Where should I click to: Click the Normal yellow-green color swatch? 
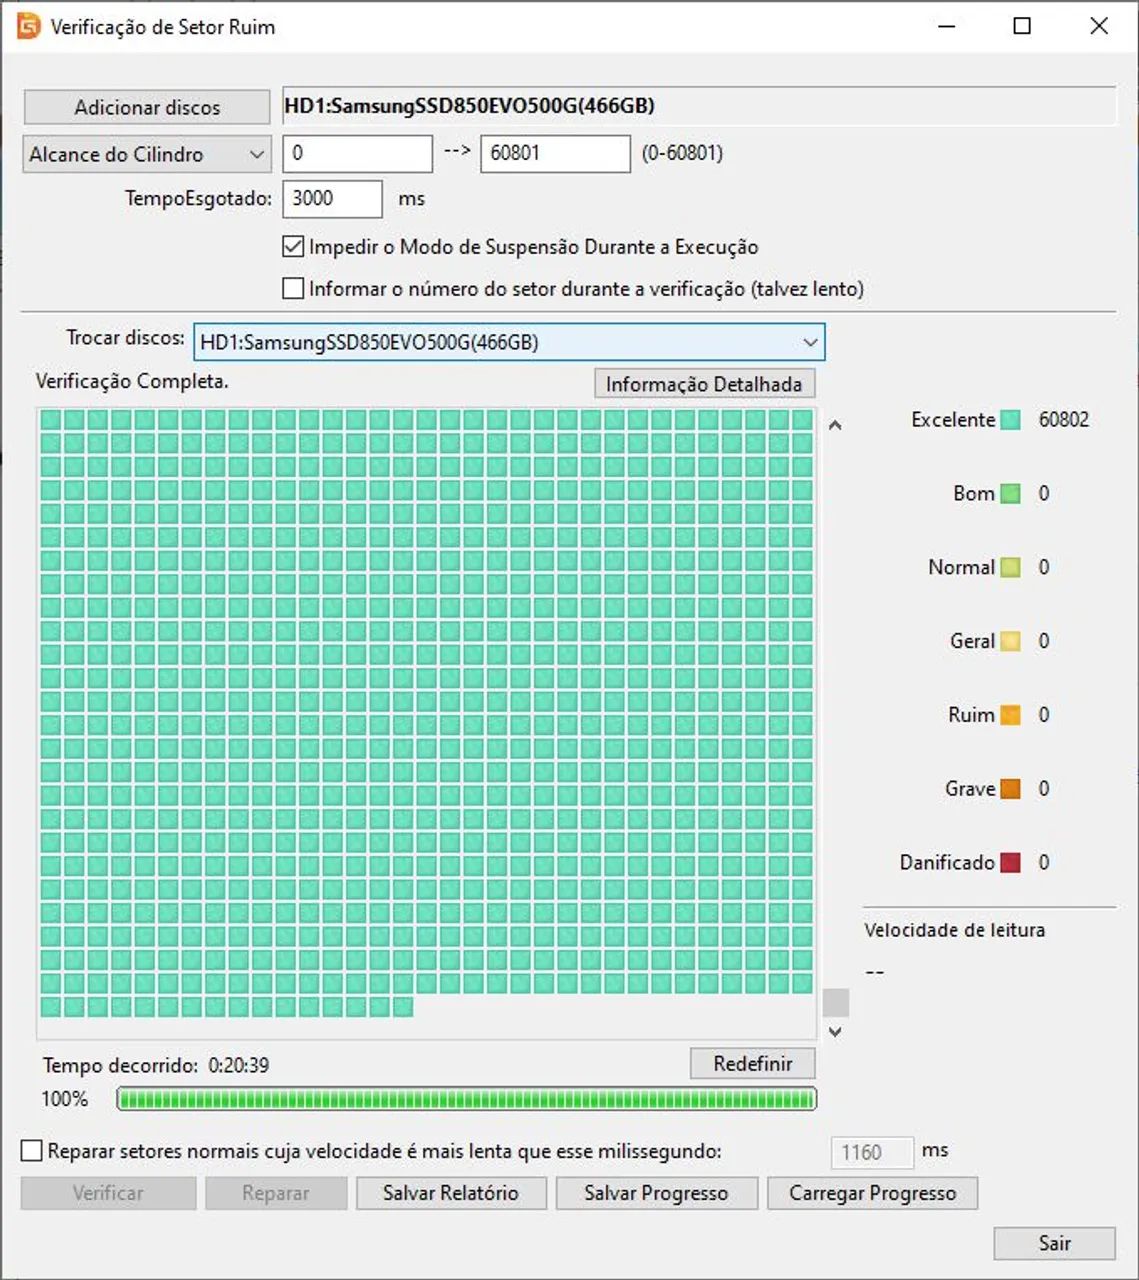pyautogui.click(x=1011, y=568)
